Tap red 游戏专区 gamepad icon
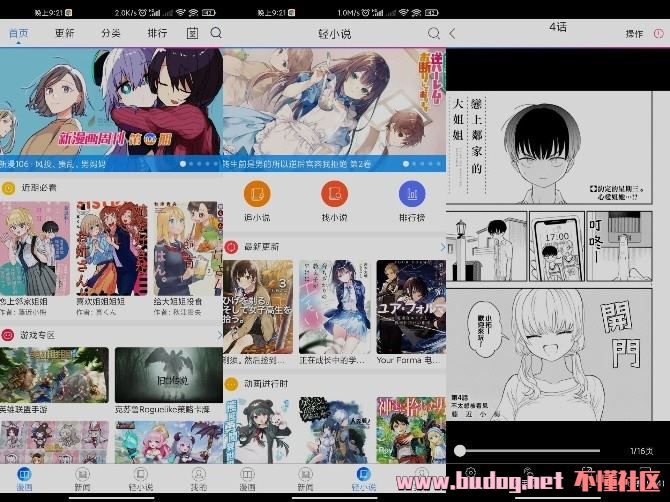The image size is (670, 502). [8, 335]
